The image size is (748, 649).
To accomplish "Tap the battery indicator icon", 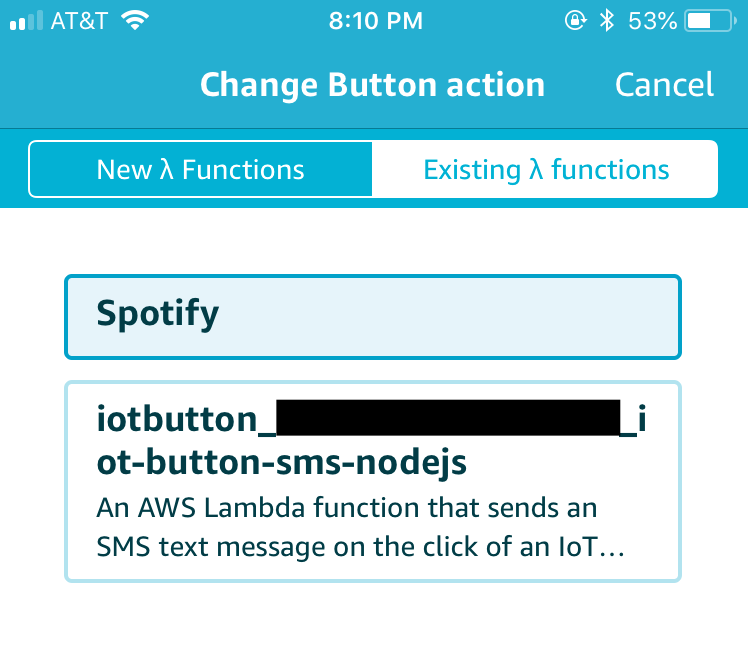I will pyautogui.click(x=711, y=21).
